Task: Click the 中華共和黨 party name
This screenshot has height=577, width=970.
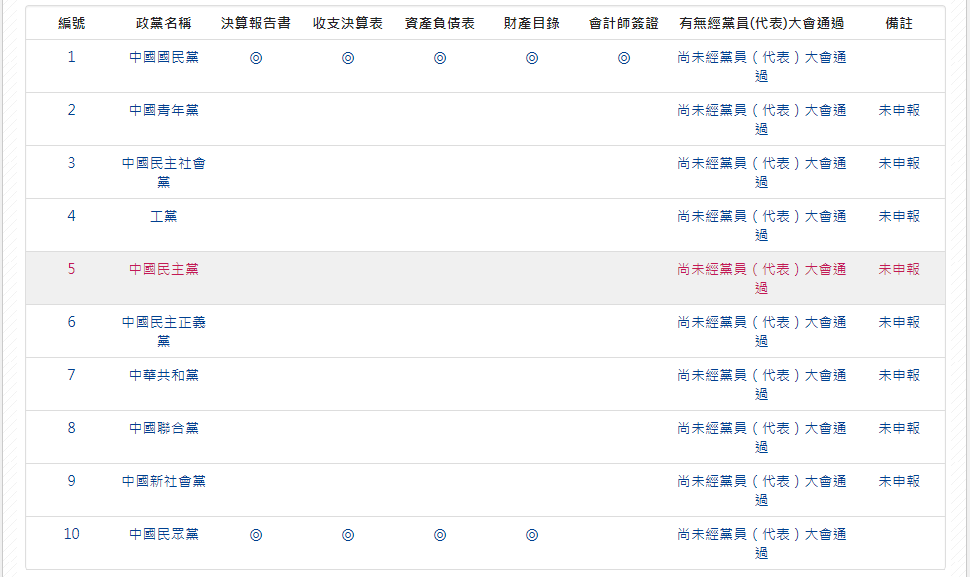Action: point(164,375)
